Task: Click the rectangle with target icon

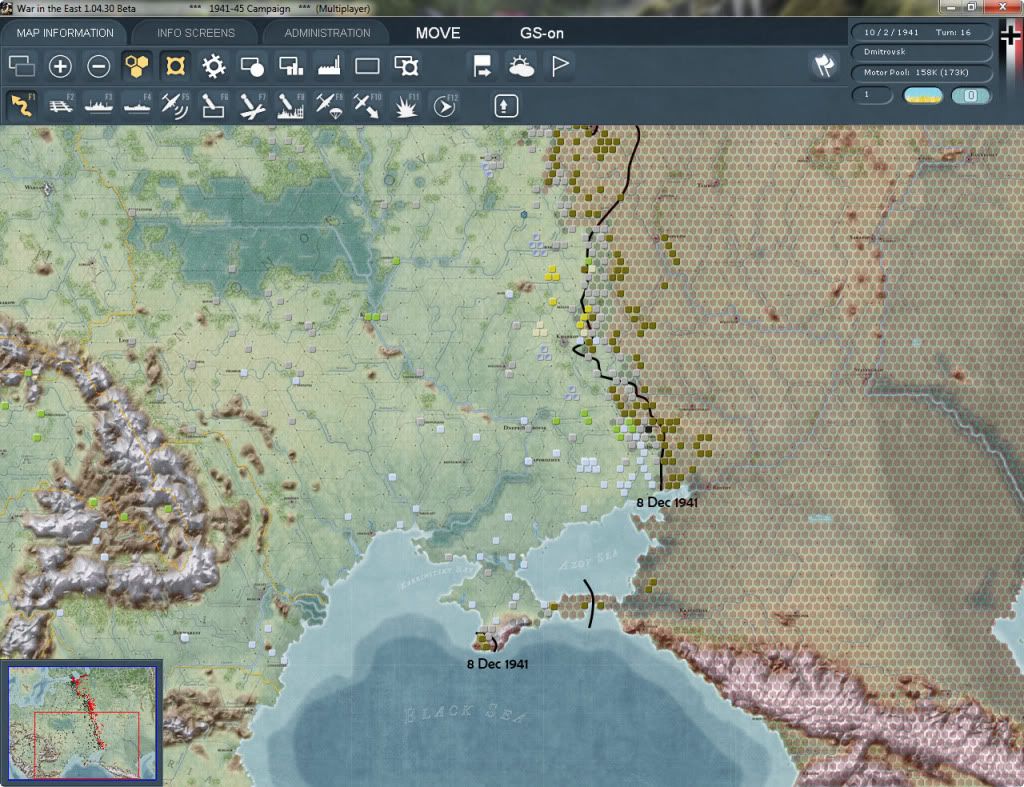Action: coord(406,66)
